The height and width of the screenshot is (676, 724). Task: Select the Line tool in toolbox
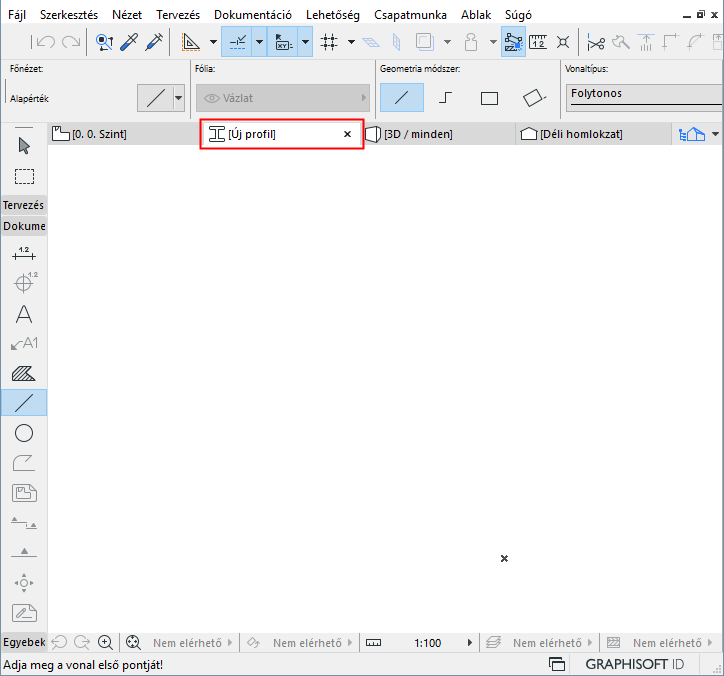pos(24,403)
